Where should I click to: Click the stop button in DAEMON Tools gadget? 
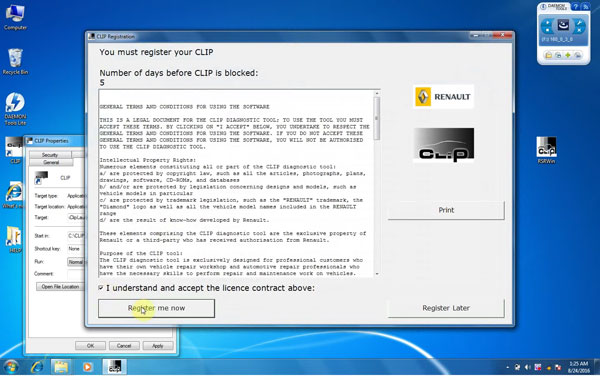548,30
